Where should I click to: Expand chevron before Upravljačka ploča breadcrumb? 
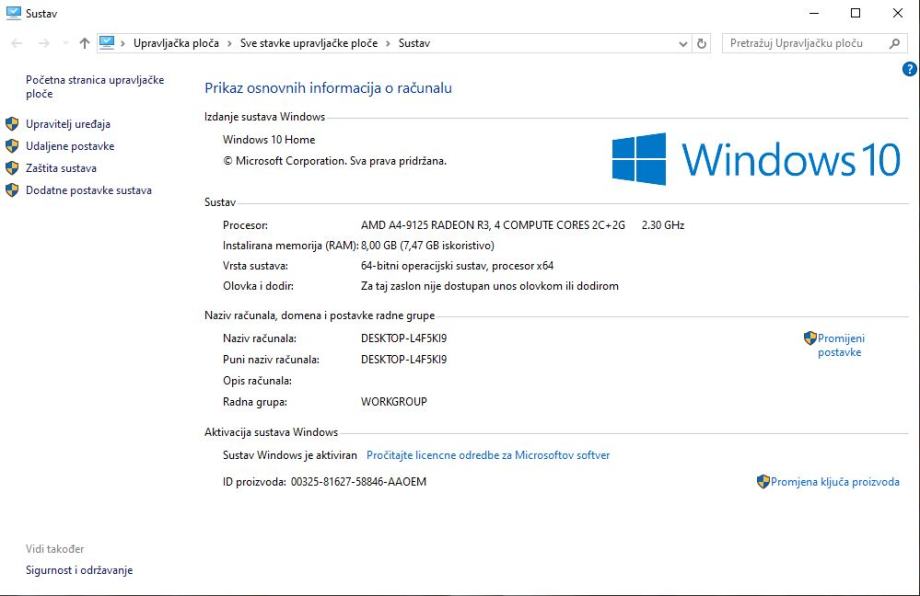[123, 43]
